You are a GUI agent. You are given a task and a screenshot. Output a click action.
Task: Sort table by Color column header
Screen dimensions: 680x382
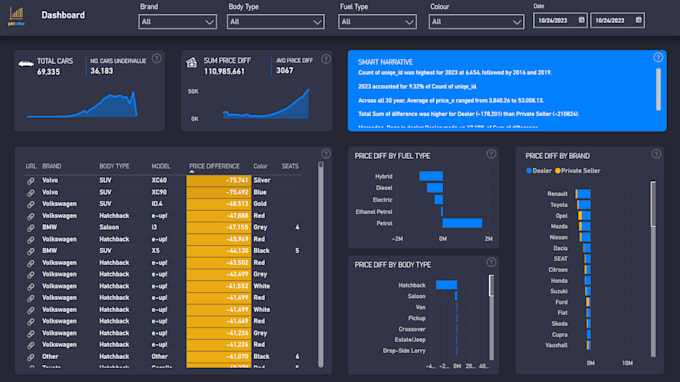point(260,166)
